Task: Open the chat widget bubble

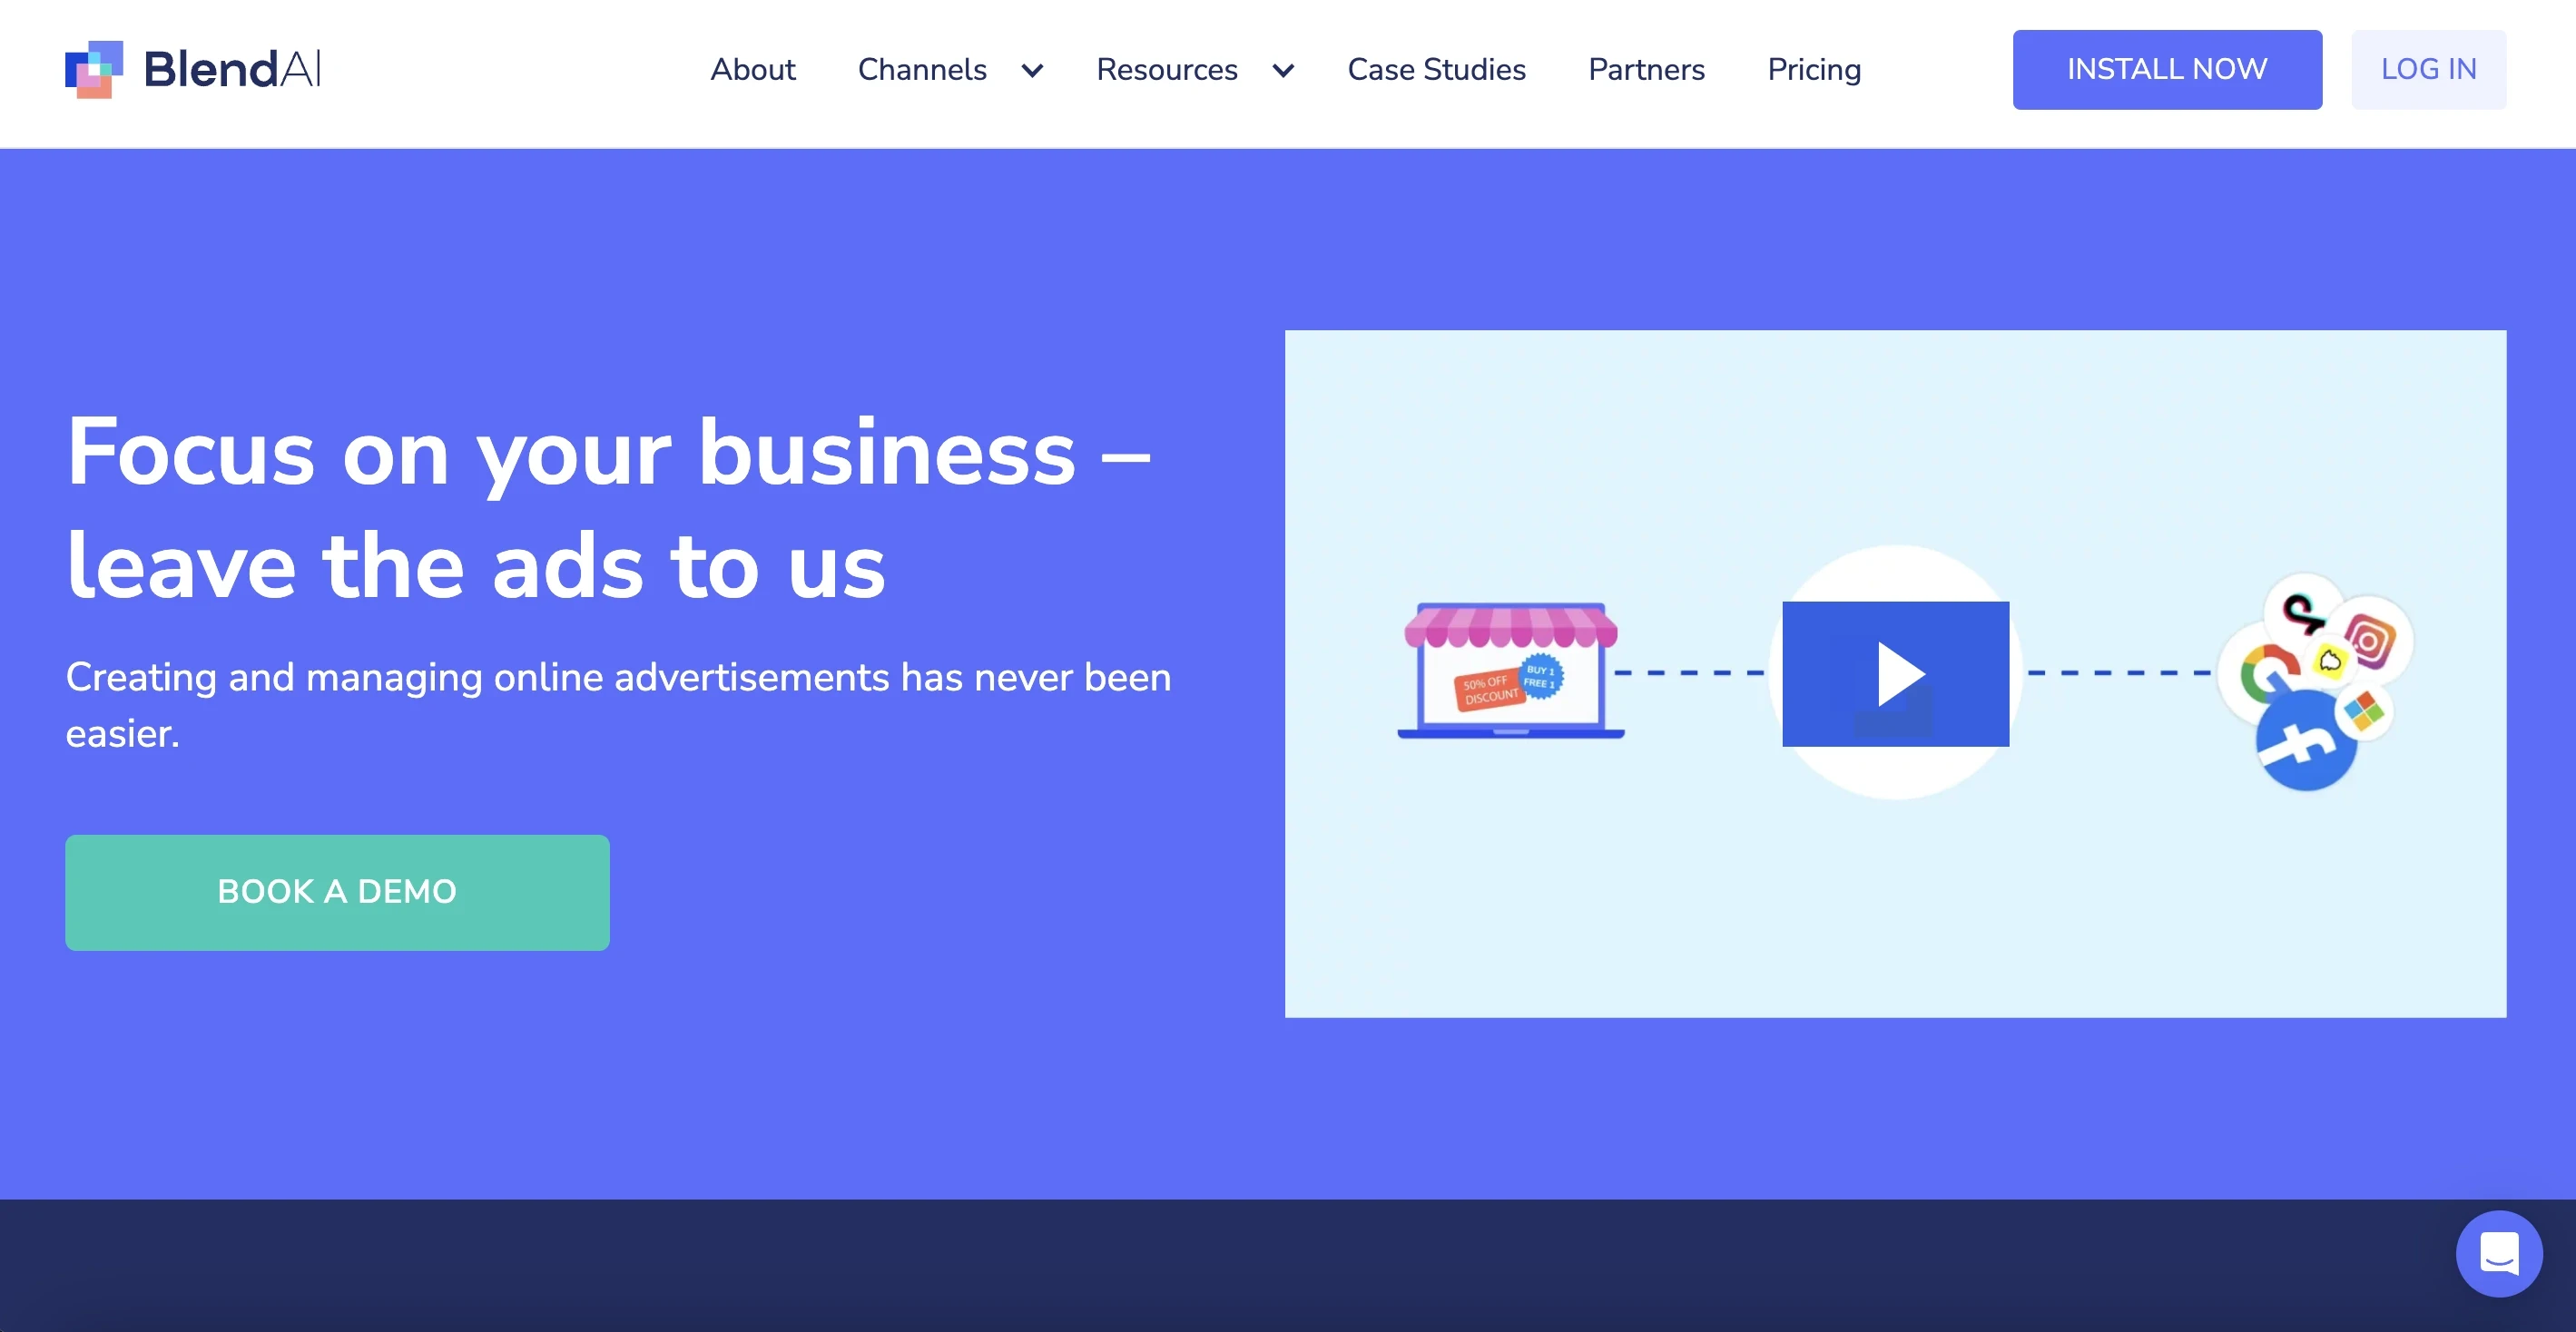Action: coord(2498,1253)
